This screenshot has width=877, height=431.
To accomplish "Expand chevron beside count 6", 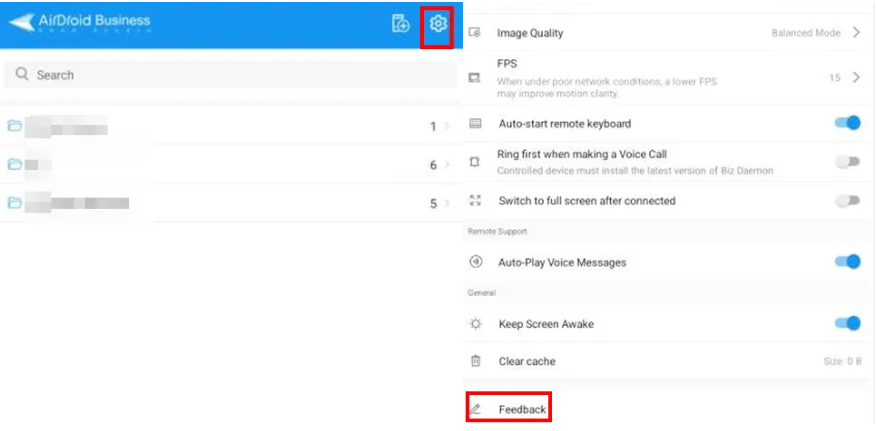I will coord(446,165).
